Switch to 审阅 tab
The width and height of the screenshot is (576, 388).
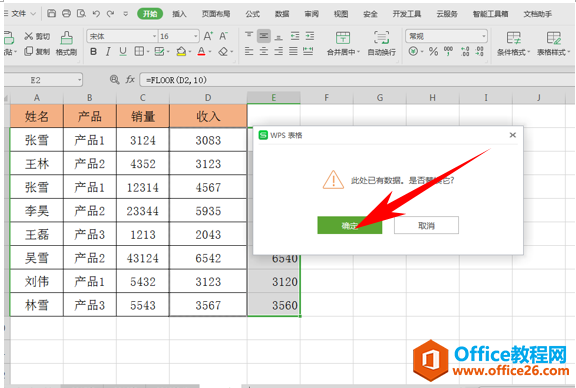(312, 14)
